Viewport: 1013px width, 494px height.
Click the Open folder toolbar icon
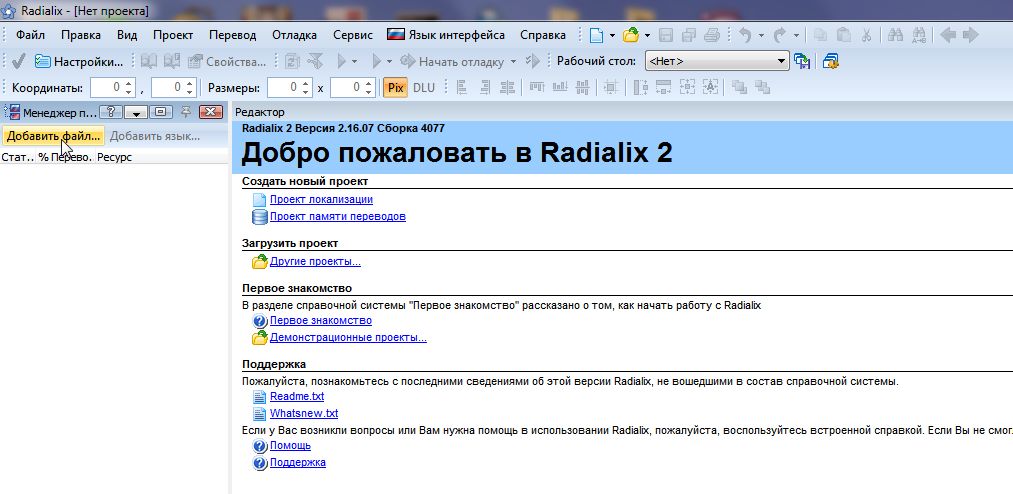point(630,35)
